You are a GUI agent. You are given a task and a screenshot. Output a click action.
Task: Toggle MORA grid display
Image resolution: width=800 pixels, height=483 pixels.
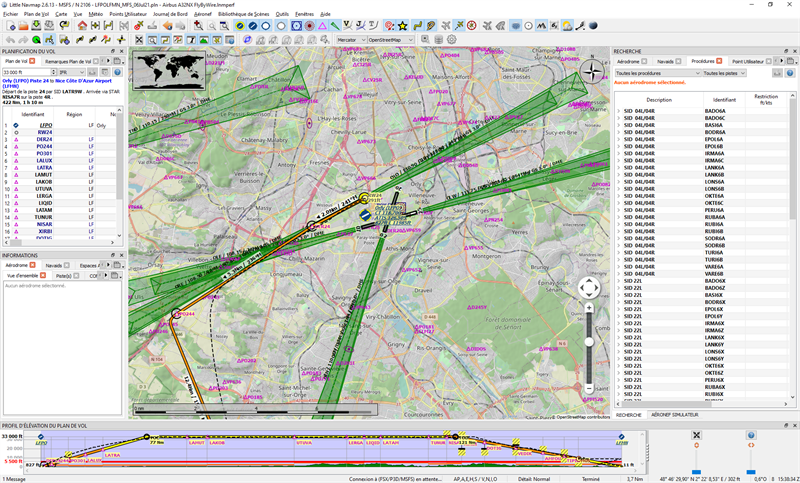[x=554, y=26]
